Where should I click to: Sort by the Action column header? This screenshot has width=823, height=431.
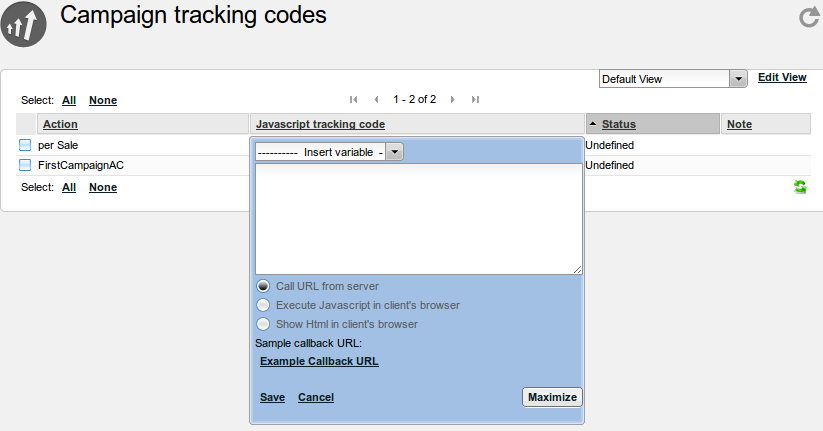[x=60, y=124]
